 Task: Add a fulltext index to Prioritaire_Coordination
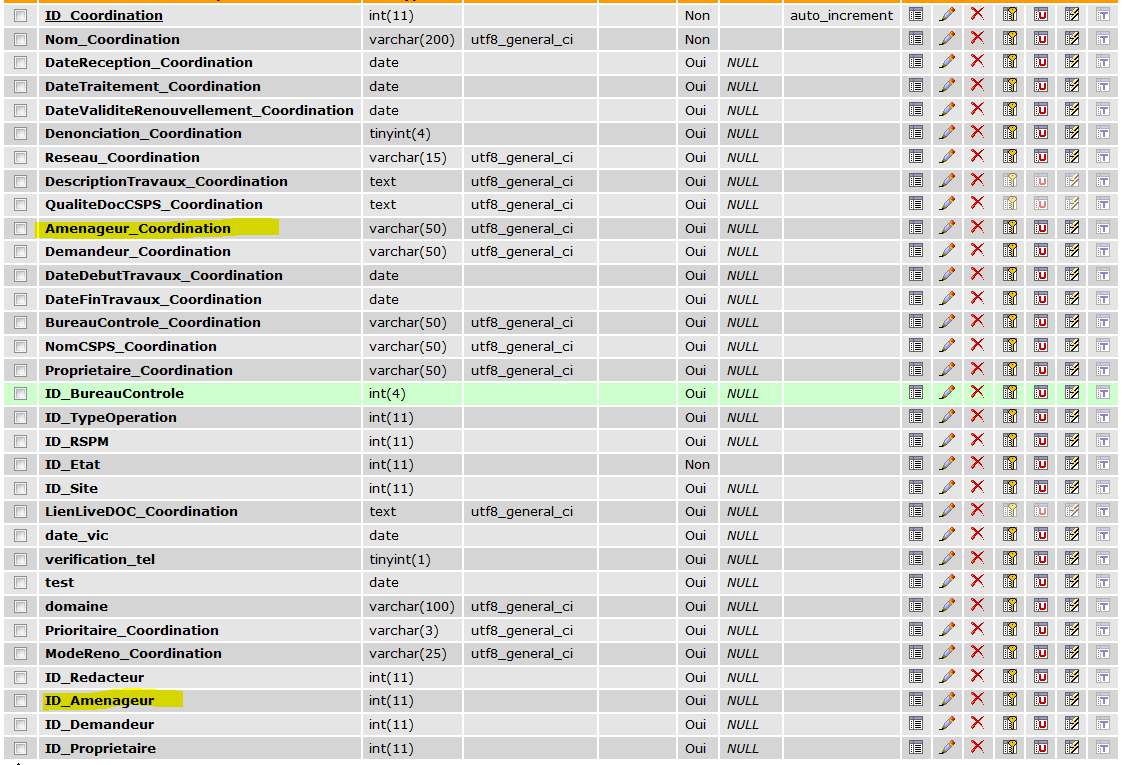click(1101, 630)
